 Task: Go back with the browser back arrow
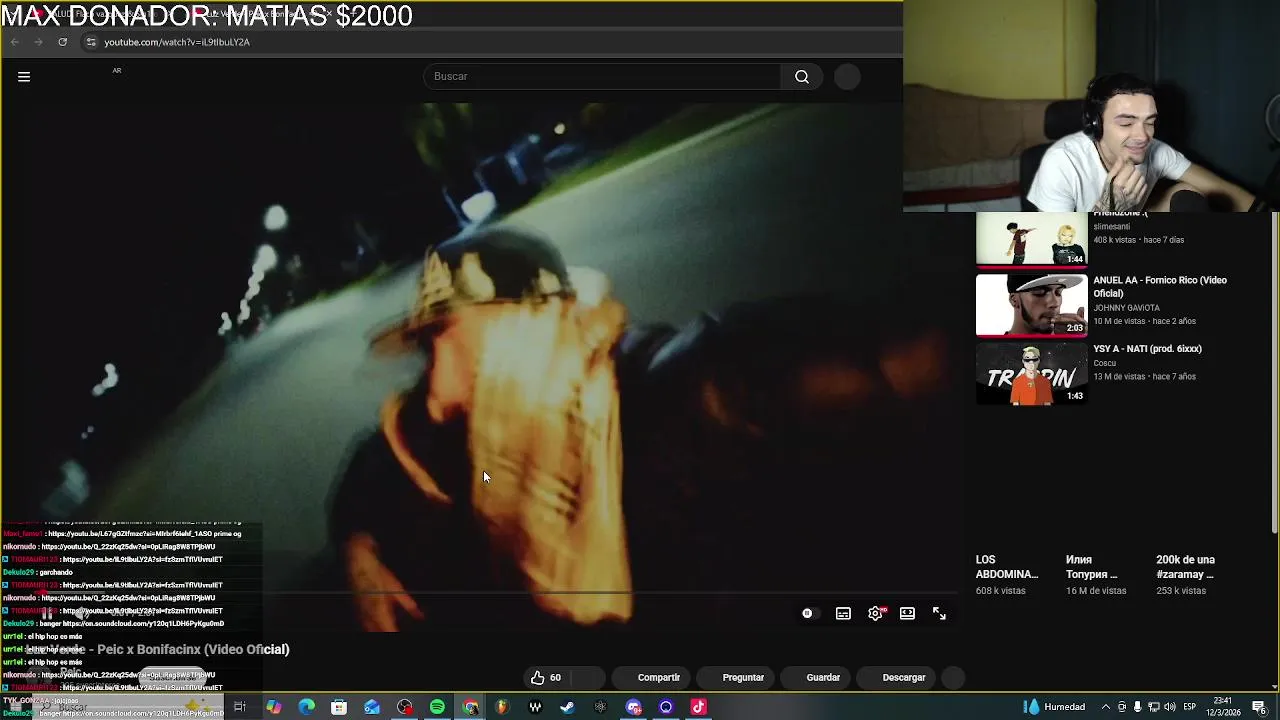pyautogui.click(x=14, y=42)
